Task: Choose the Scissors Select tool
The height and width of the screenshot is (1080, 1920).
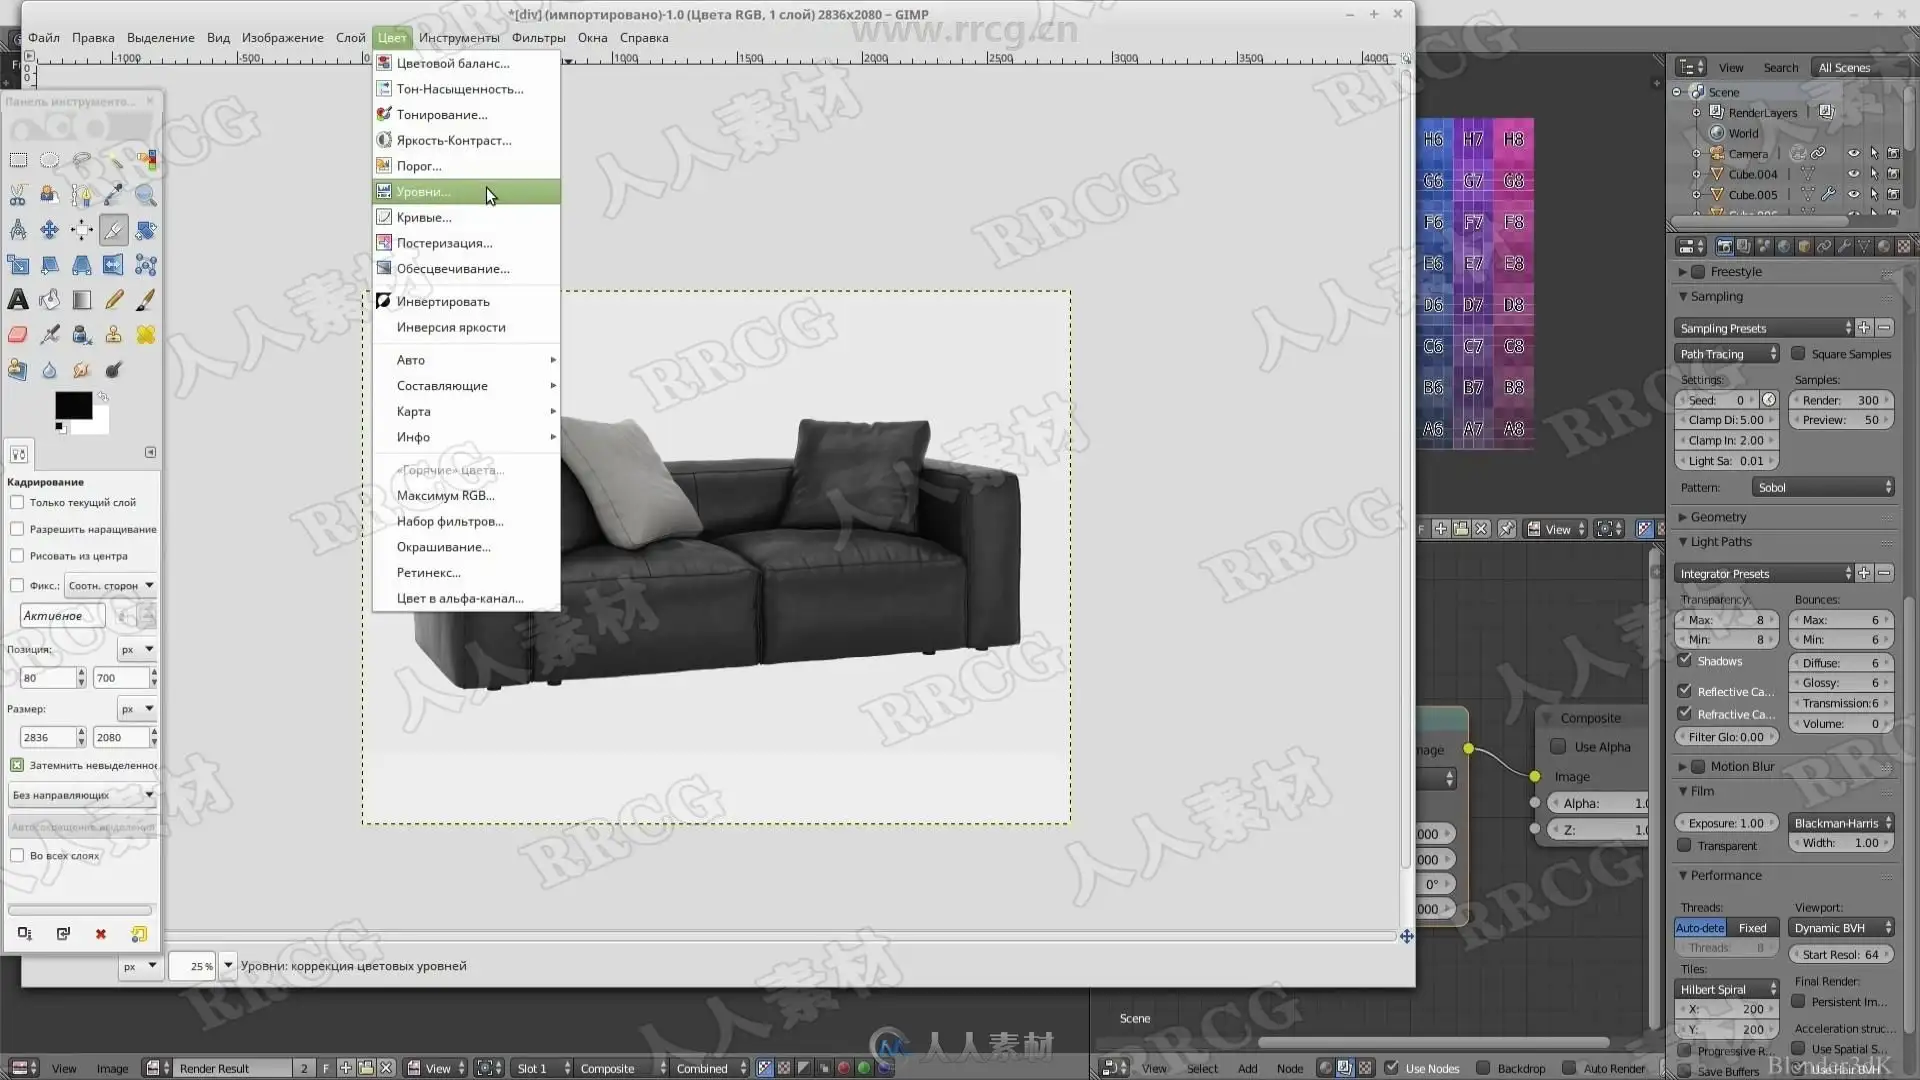Action: tap(18, 195)
